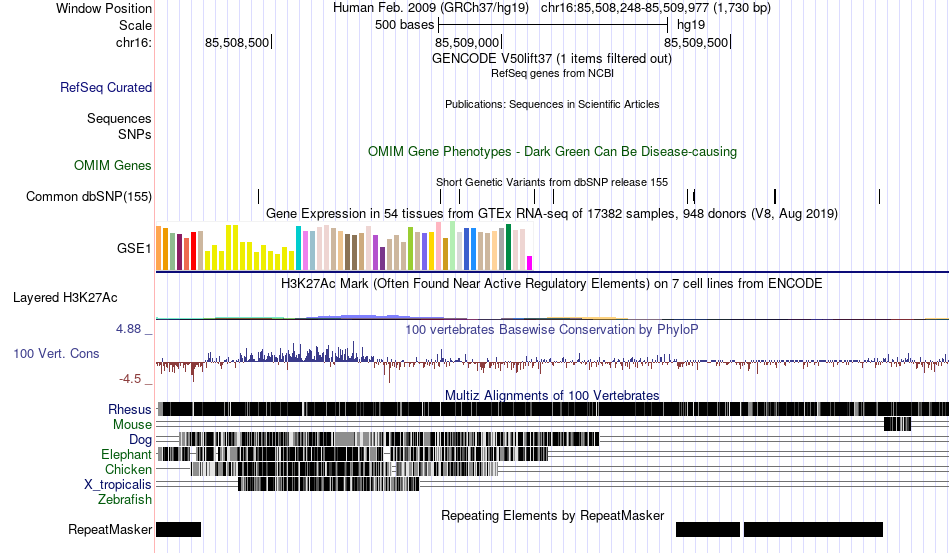The width and height of the screenshot is (950, 553).
Task: Click the chr16:85,508,248-85,509,977 position text
Action: [656, 8]
